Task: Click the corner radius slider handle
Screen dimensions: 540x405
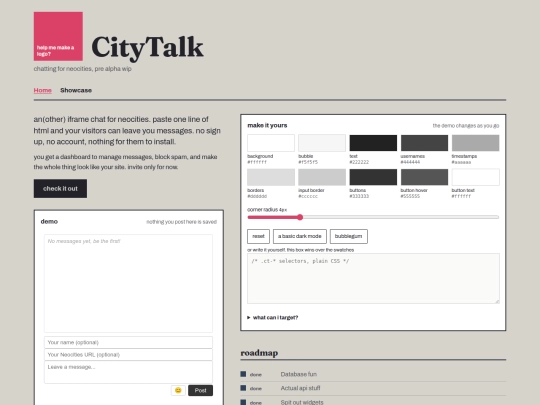Action: click(x=300, y=217)
